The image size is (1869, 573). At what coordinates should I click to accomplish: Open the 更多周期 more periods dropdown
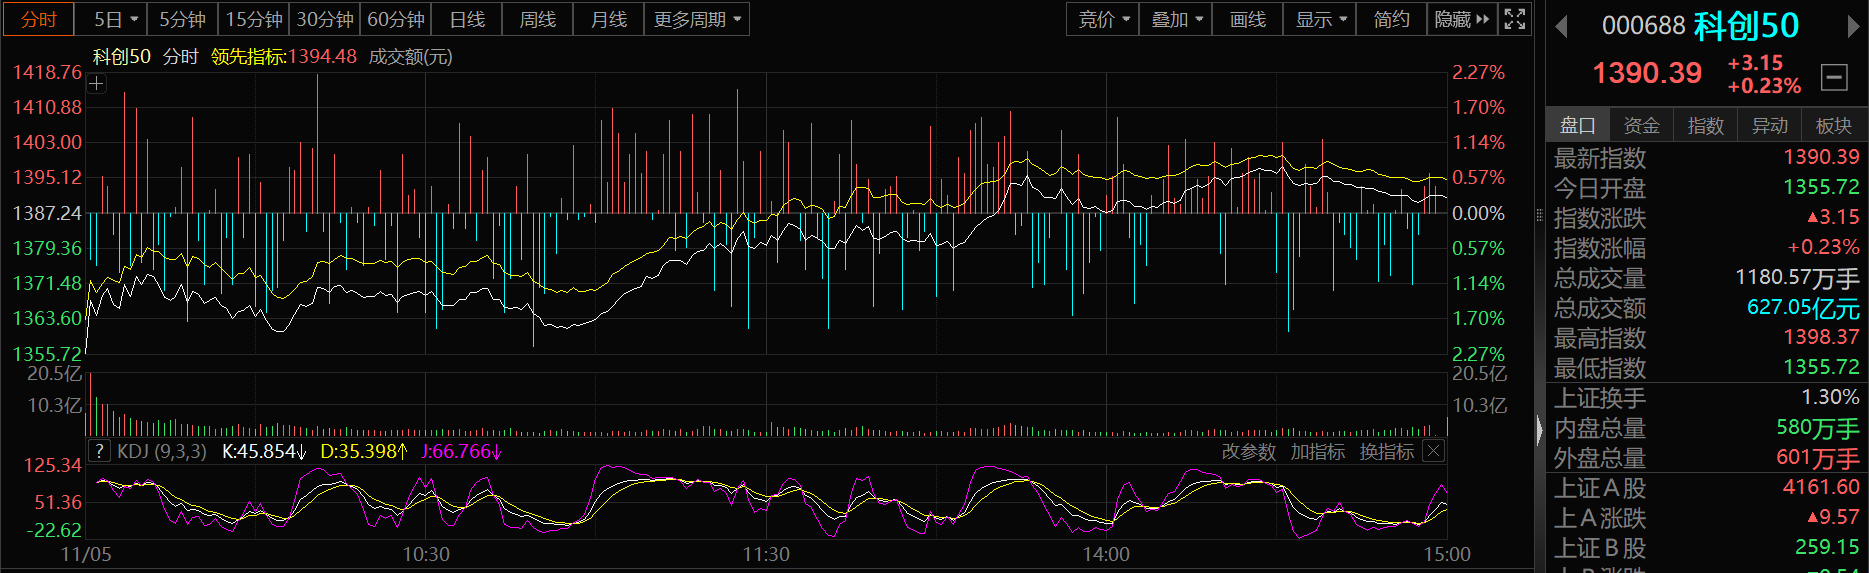697,19
